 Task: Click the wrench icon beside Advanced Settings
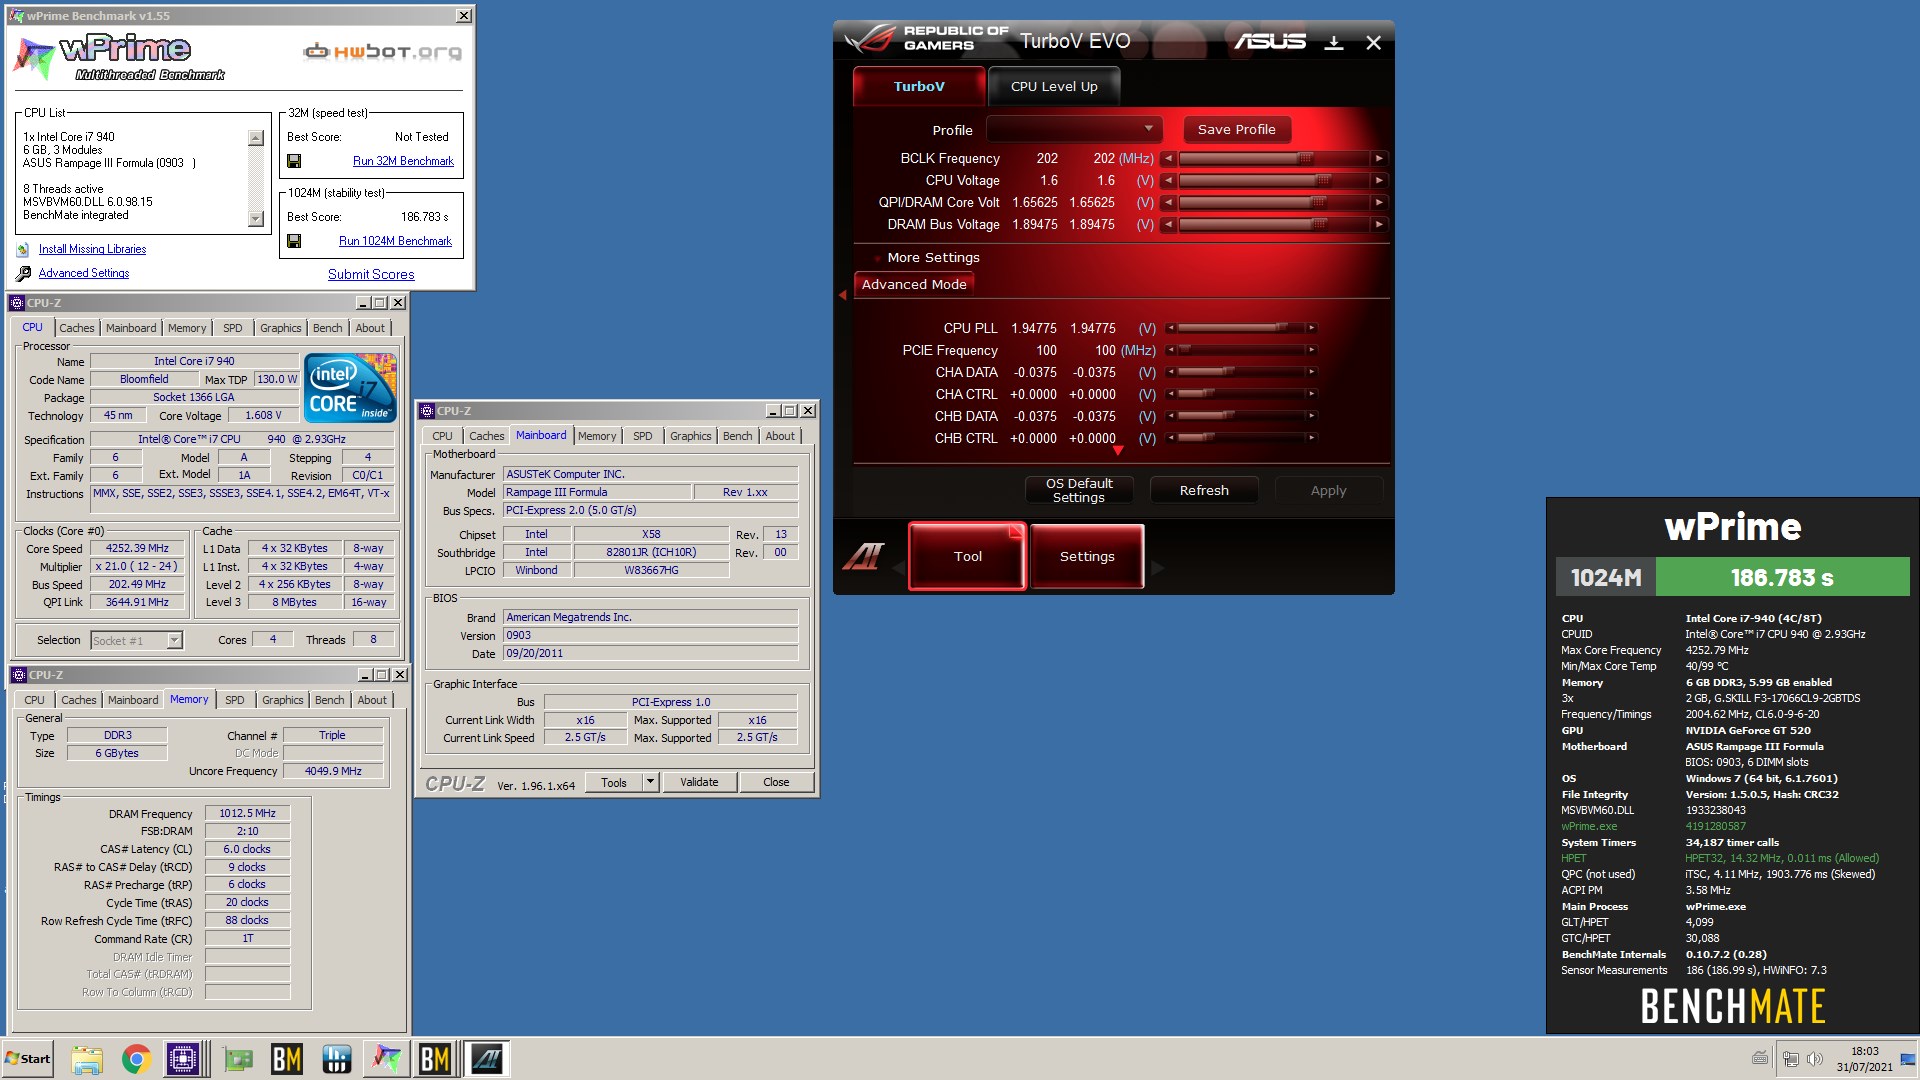[23, 273]
